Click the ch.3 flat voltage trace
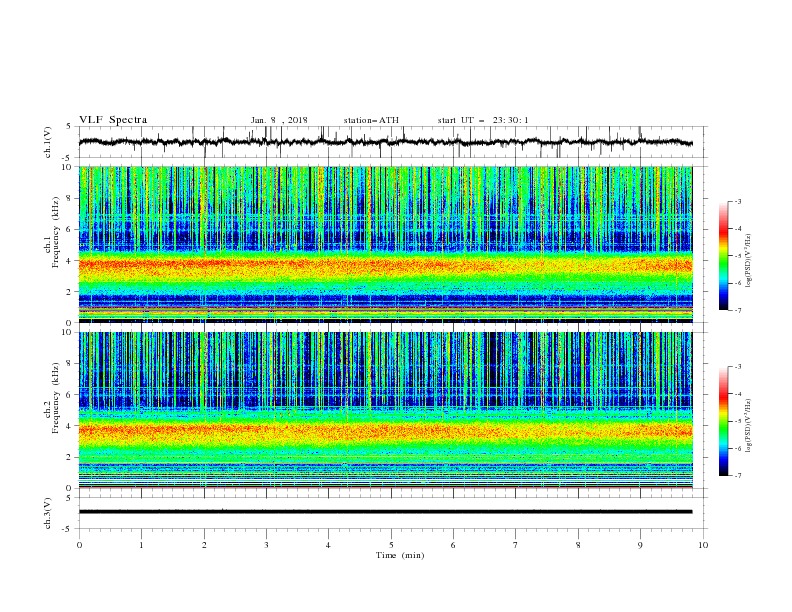Image resolution: width=792 pixels, height=612 pixels. (x=385, y=512)
